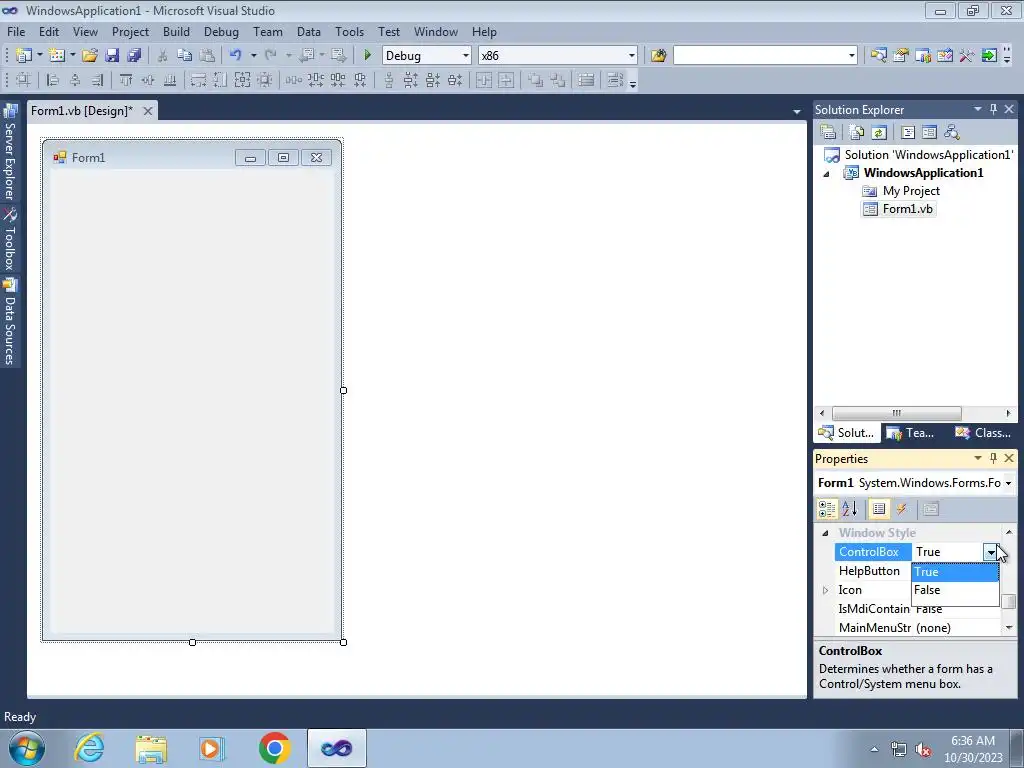The width and height of the screenshot is (1024, 768).
Task: Click the Align Tops layout icon
Action: pyautogui.click(x=125, y=80)
